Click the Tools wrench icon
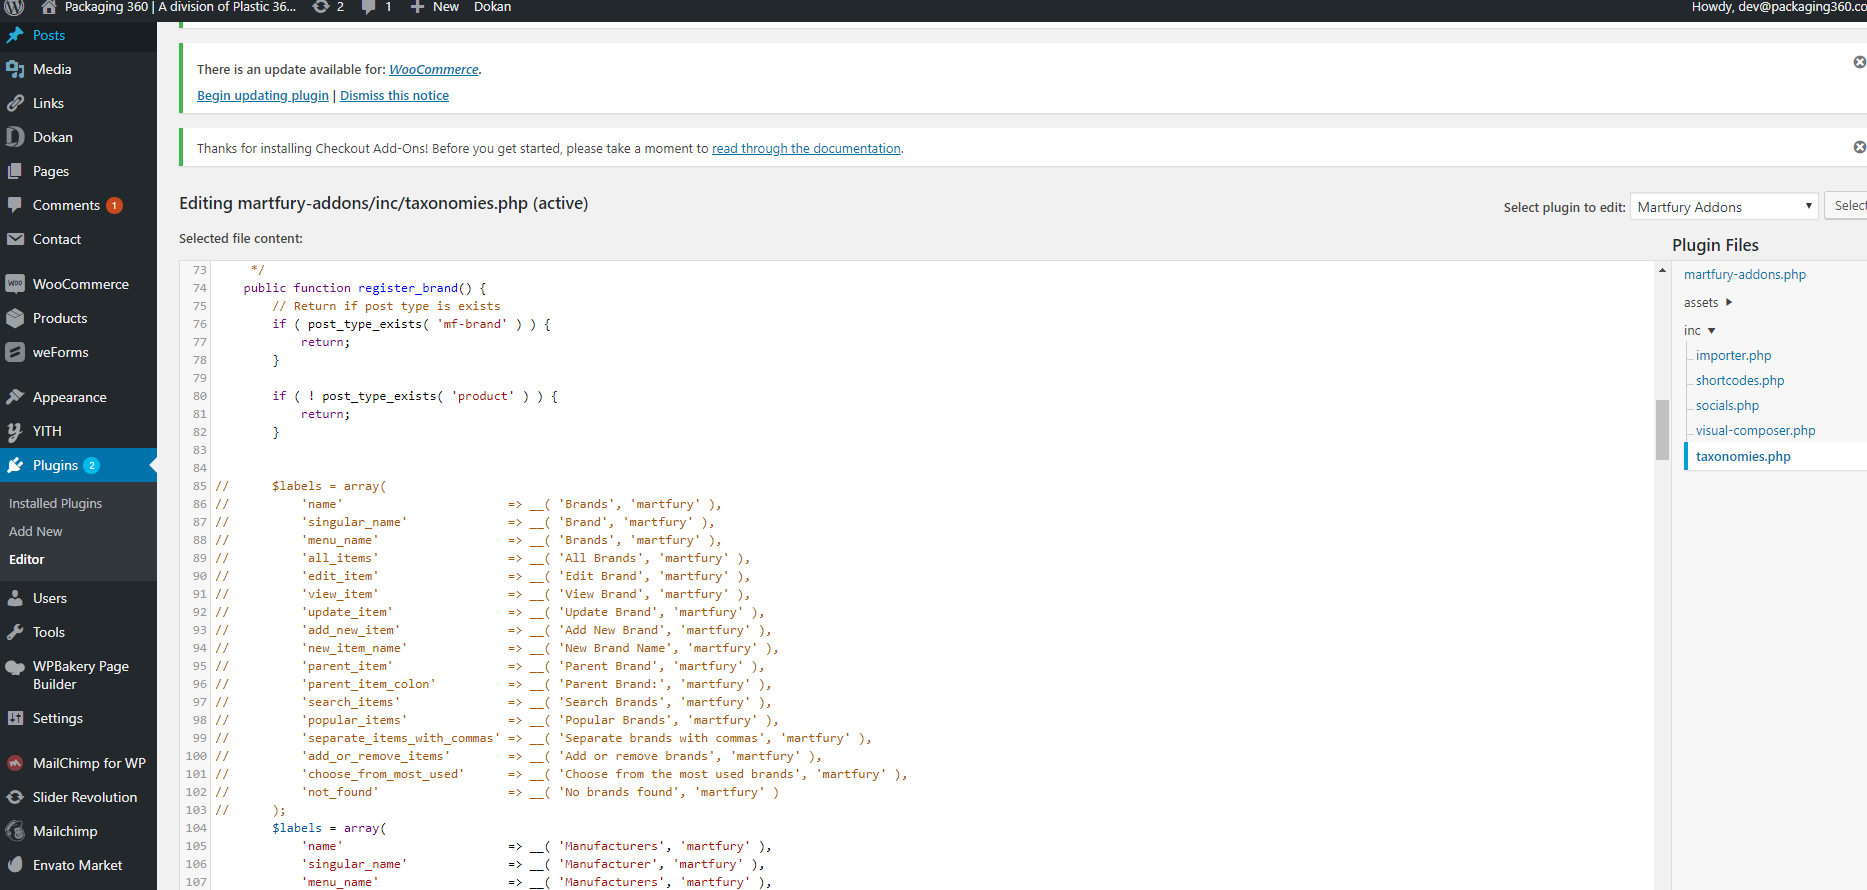This screenshot has width=1867, height=890. click(x=15, y=632)
